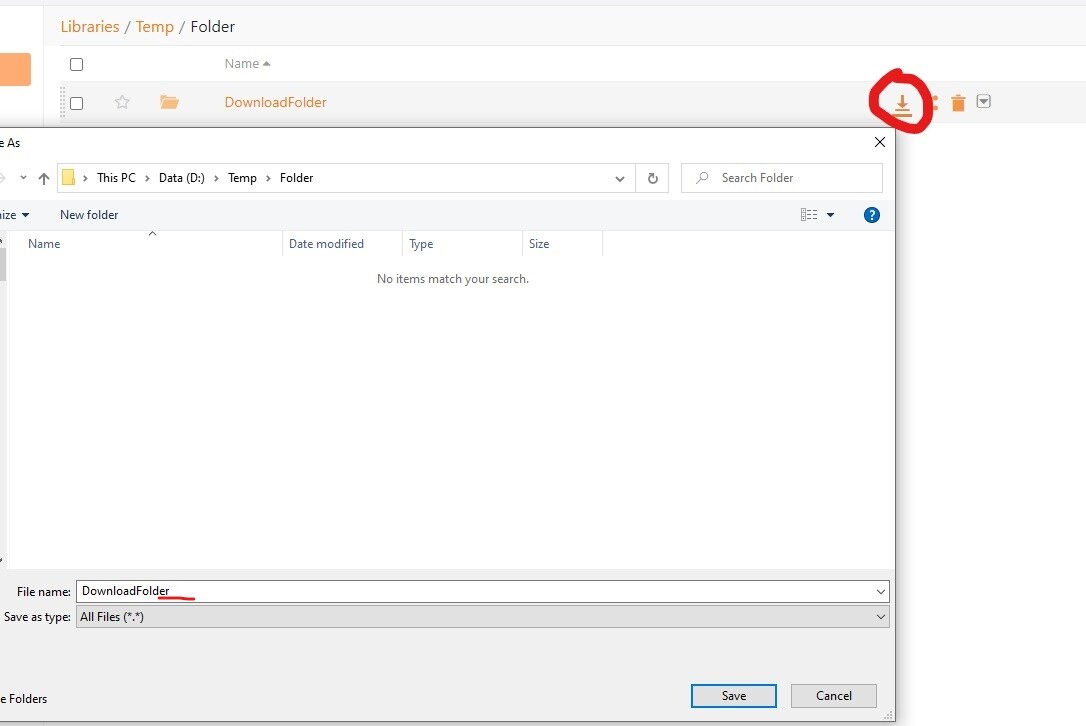Expand the address bar previous locations chevron
The image size is (1086, 726).
pos(620,178)
